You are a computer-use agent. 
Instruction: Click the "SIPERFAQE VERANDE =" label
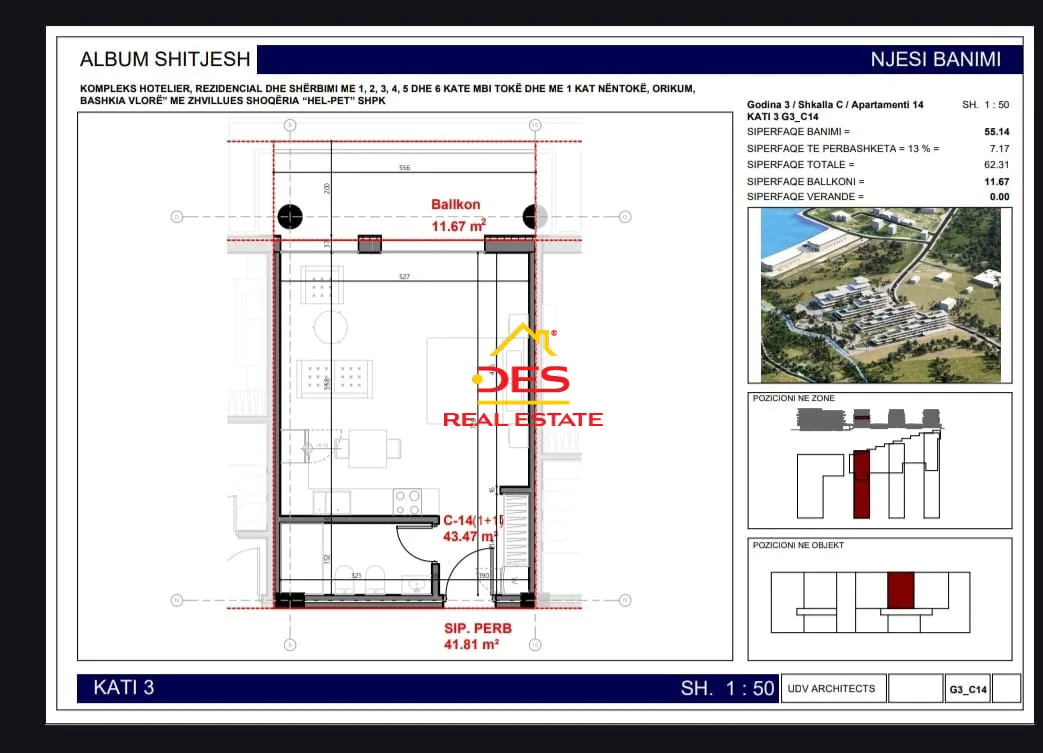pos(805,196)
